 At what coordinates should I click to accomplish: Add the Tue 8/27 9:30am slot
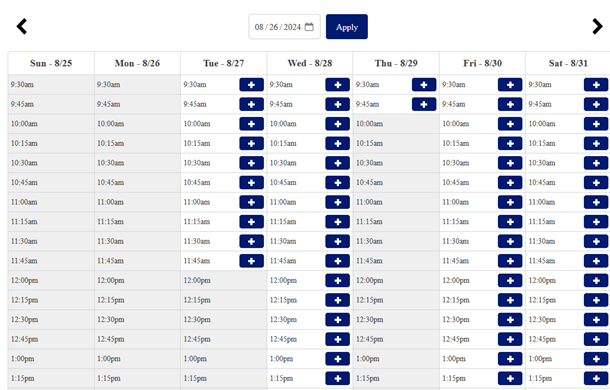tap(251, 85)
